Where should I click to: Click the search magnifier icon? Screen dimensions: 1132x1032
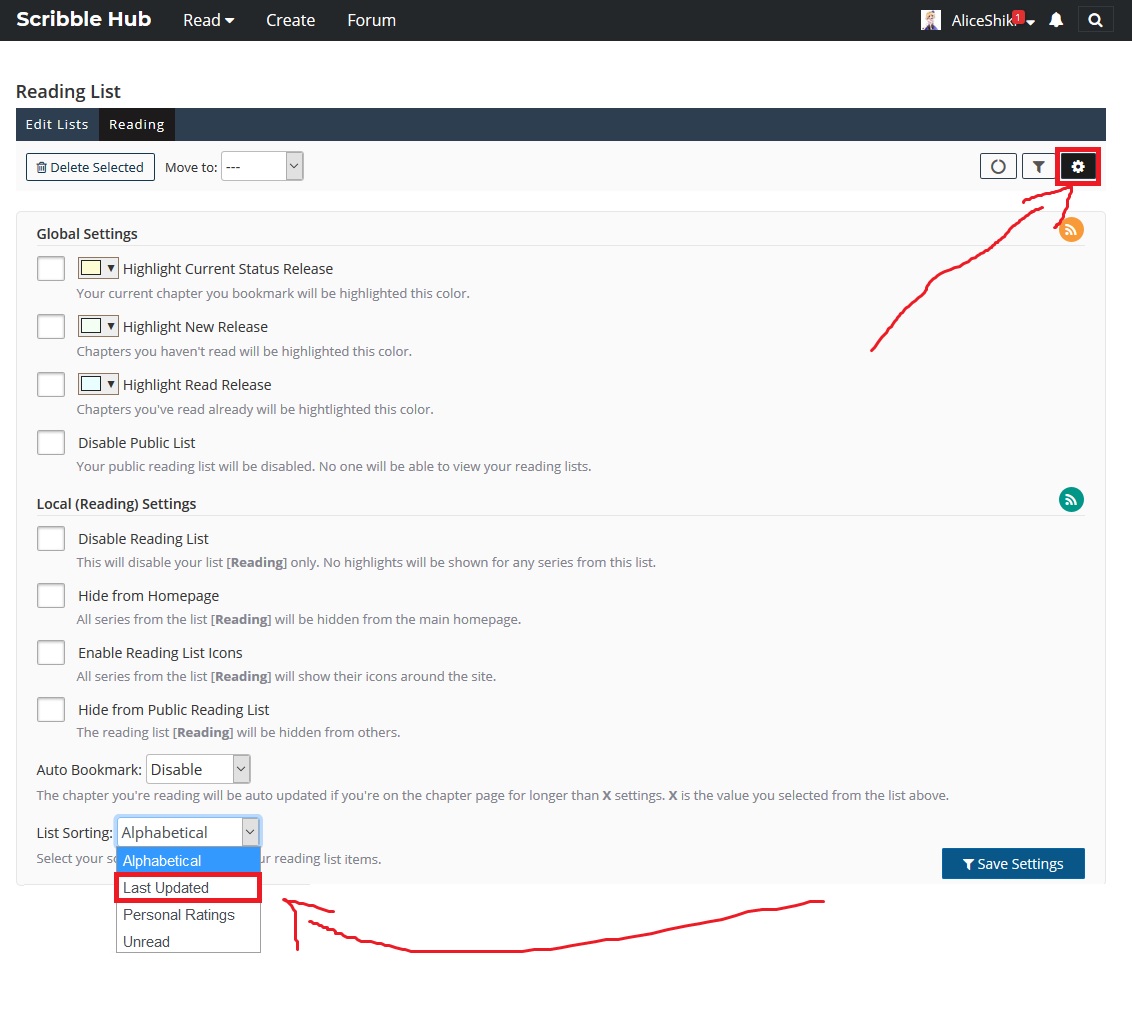pyautogui.click(x=1095, y=20)
